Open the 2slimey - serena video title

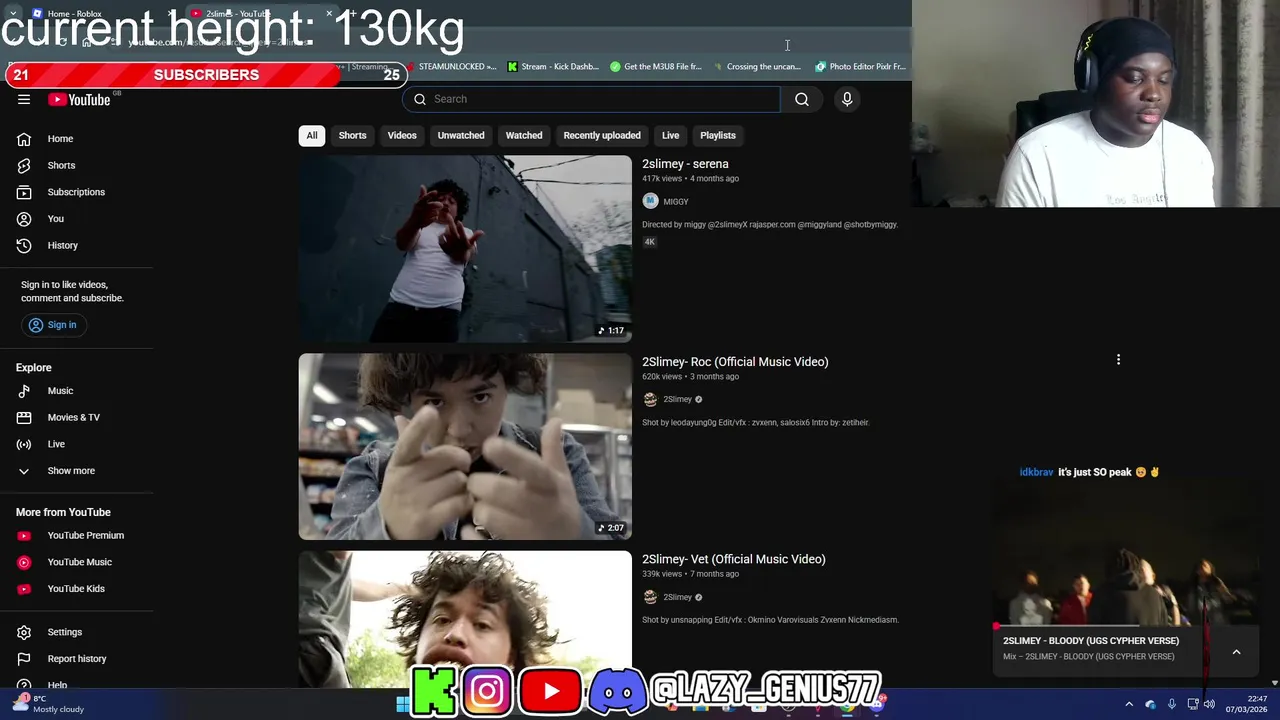(x=685, y=164)
